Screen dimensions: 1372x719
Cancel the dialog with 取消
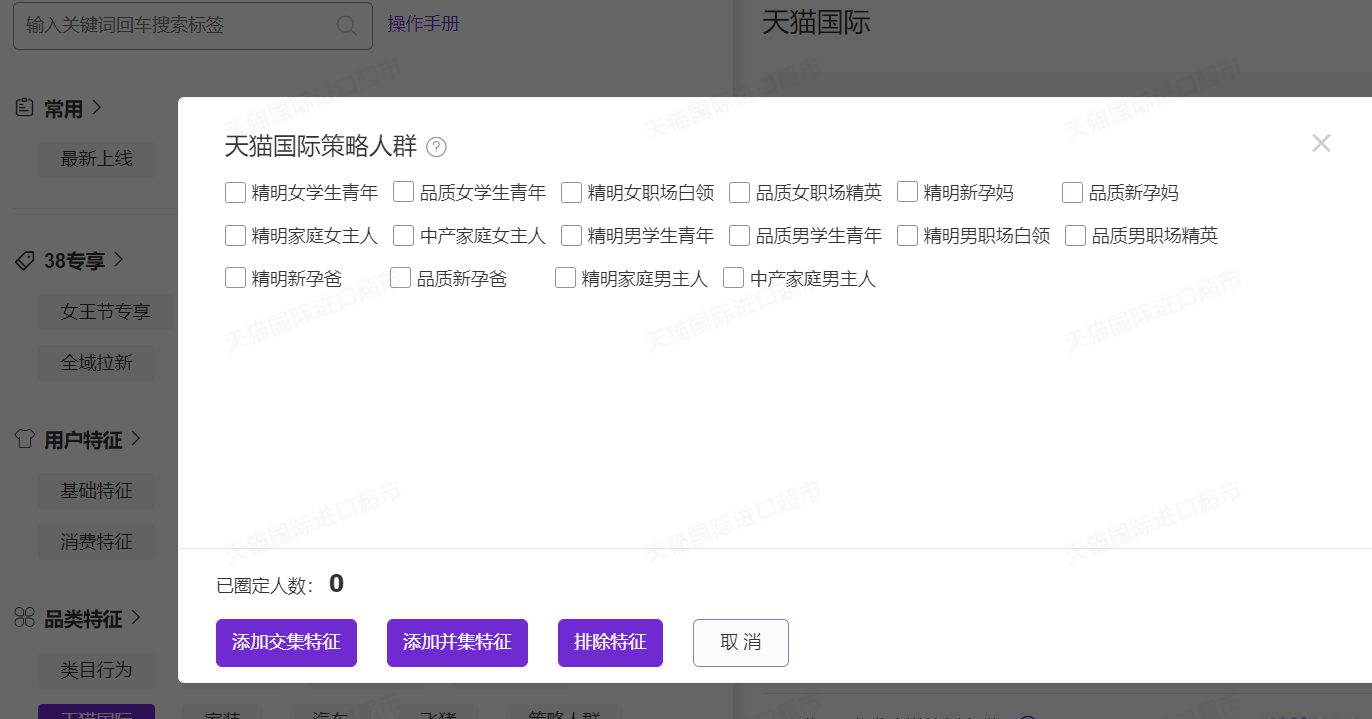pos(741,642)
